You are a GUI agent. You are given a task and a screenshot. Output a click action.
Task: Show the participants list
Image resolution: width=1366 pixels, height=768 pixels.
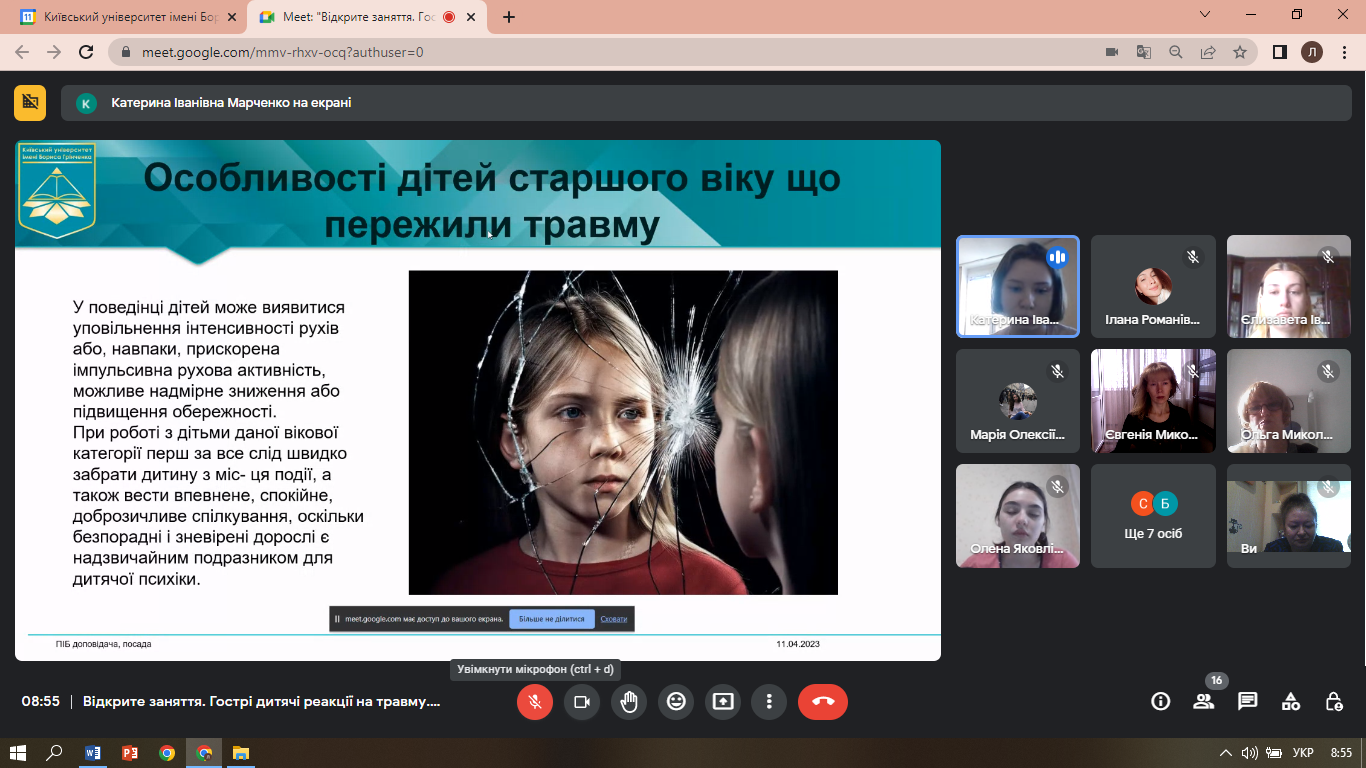click(1203, 701)
